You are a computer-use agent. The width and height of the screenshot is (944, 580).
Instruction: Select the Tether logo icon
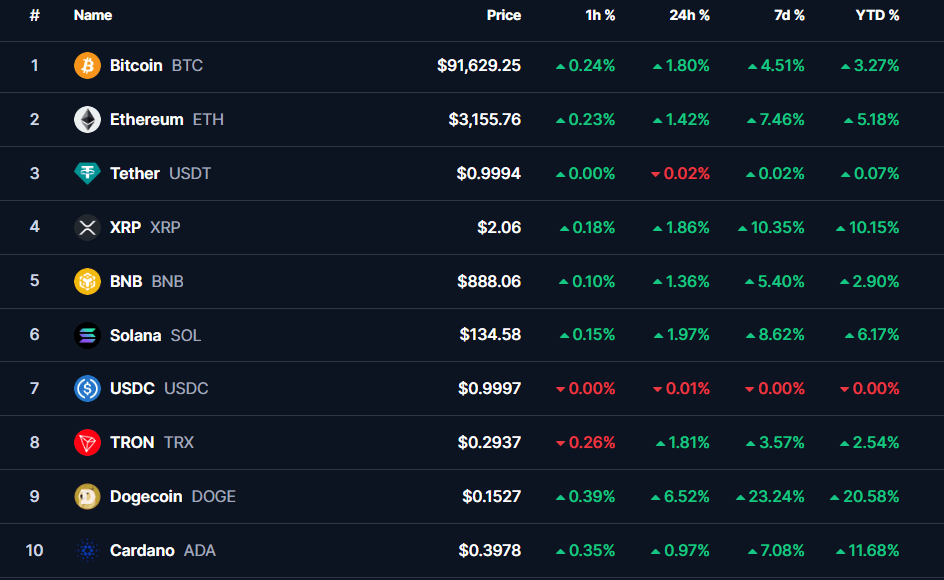click(x=86, y=173)
